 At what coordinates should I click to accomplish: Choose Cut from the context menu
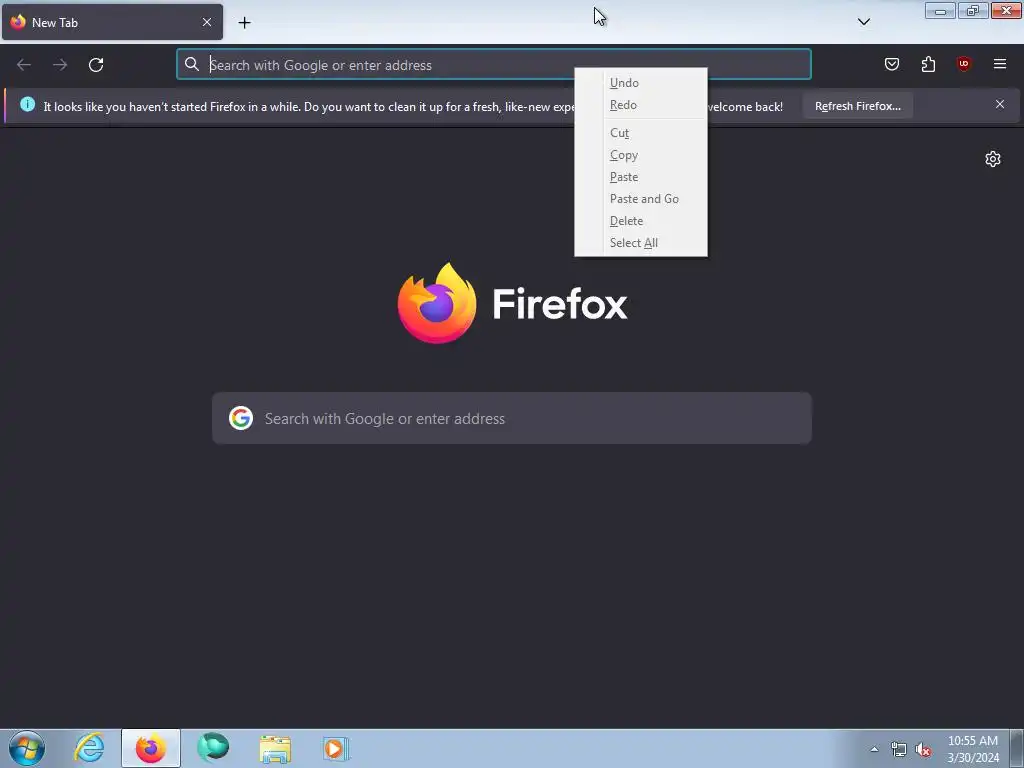pyautogui.click(x=641, y=133)
